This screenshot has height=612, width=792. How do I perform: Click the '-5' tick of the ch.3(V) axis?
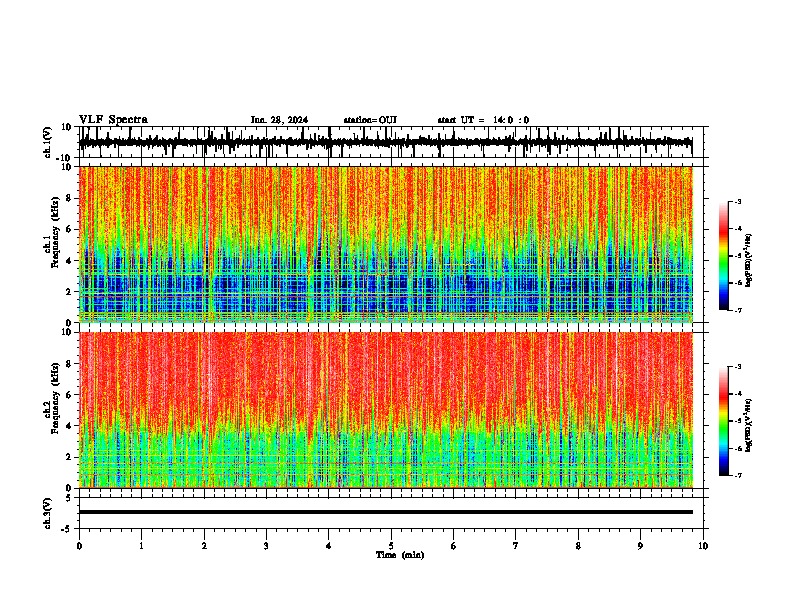pyautogui.click(x=67, y=529)
